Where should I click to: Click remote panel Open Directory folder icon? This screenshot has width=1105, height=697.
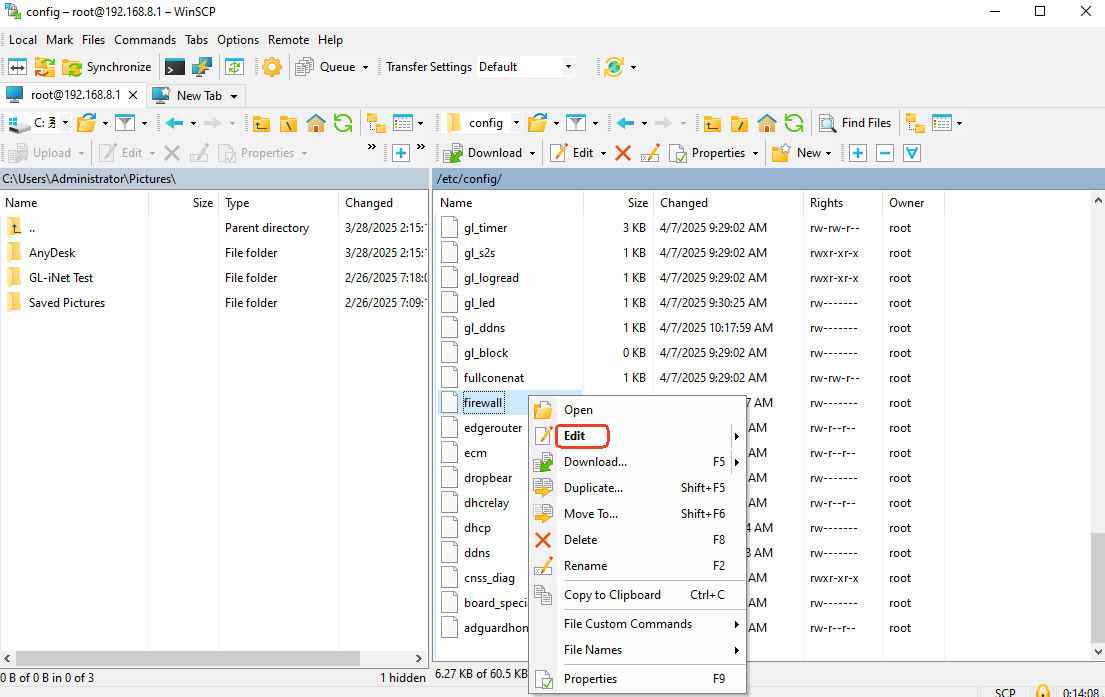click(x=538, y=123)
